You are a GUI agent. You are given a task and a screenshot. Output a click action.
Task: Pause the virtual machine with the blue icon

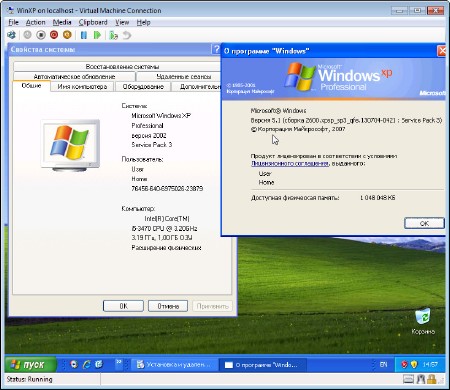[84, 35]
